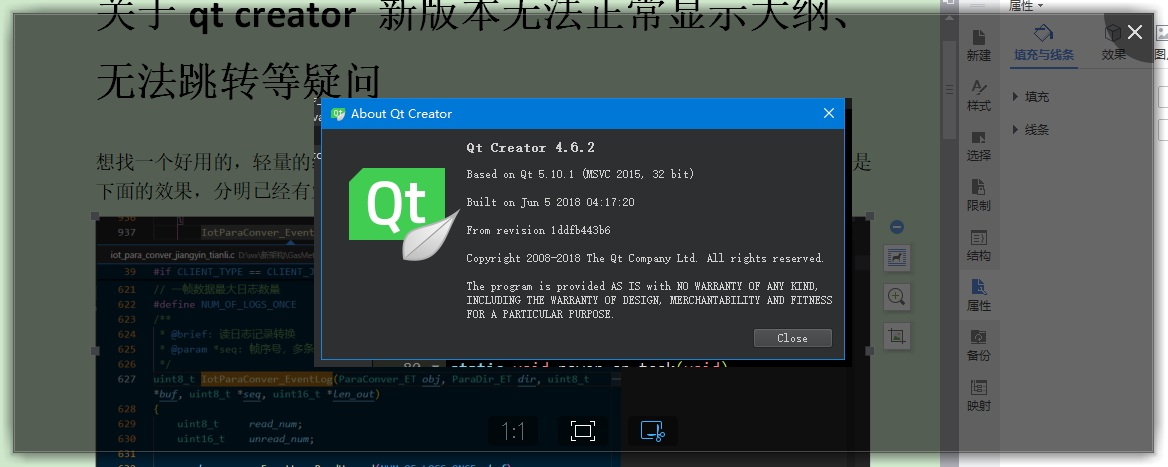Expand the 线条 section
The height and width of the screenshot is (467, 1168).
[1031, 130]
